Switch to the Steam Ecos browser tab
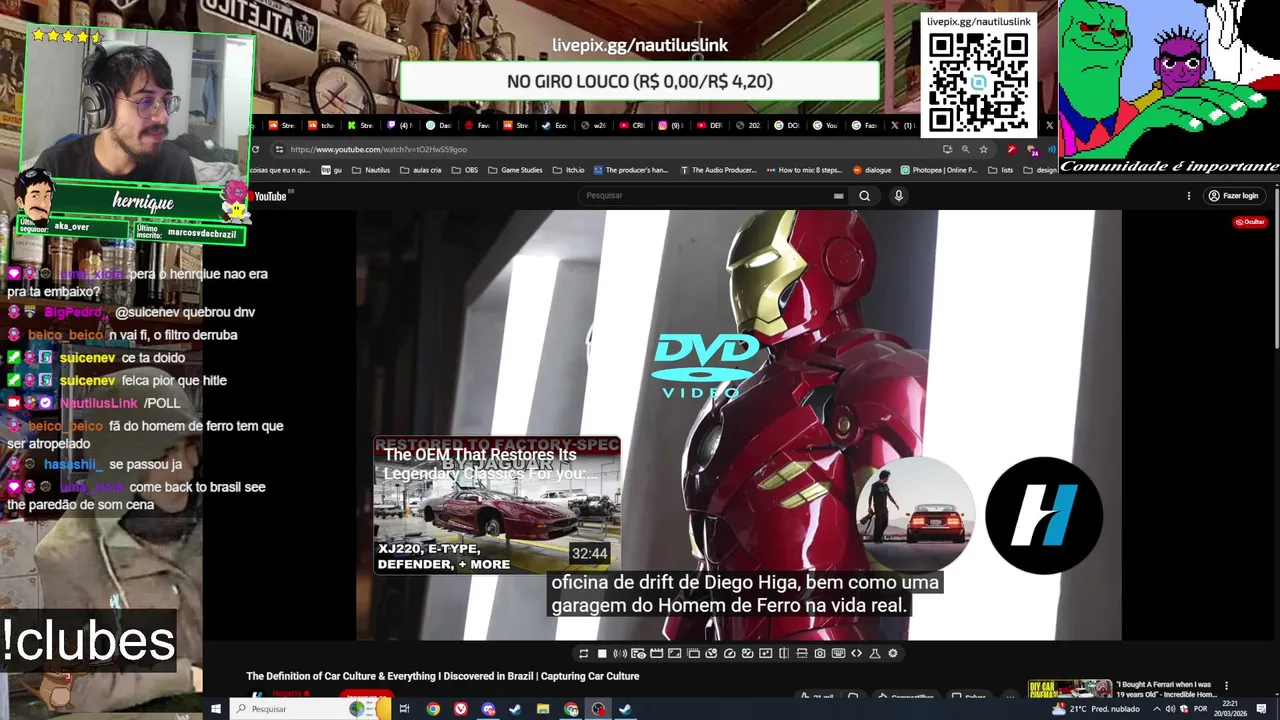The image size is (1280, 720). (554, 126)
